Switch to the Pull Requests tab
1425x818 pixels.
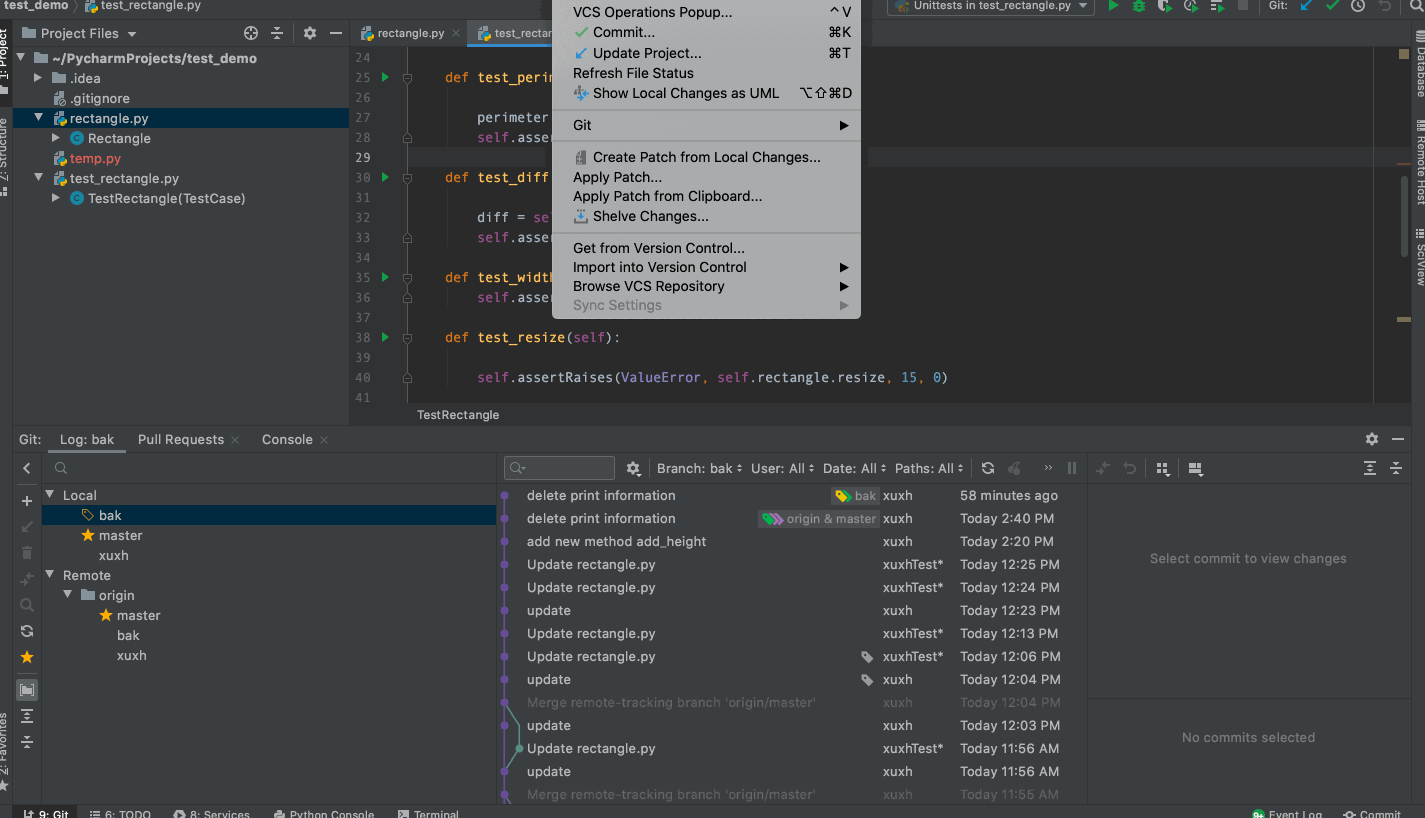181,439
